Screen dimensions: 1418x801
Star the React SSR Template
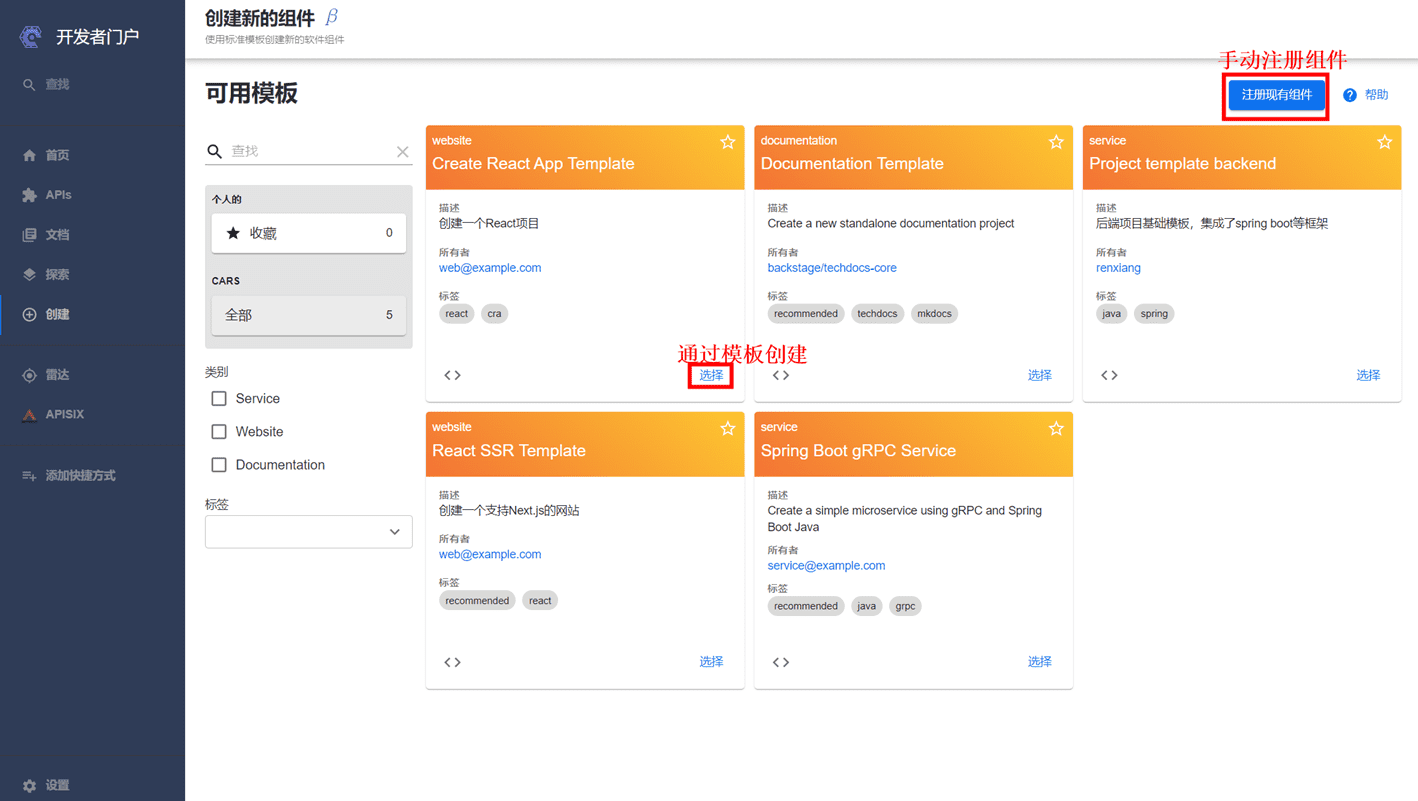click(x=728, y=429)
